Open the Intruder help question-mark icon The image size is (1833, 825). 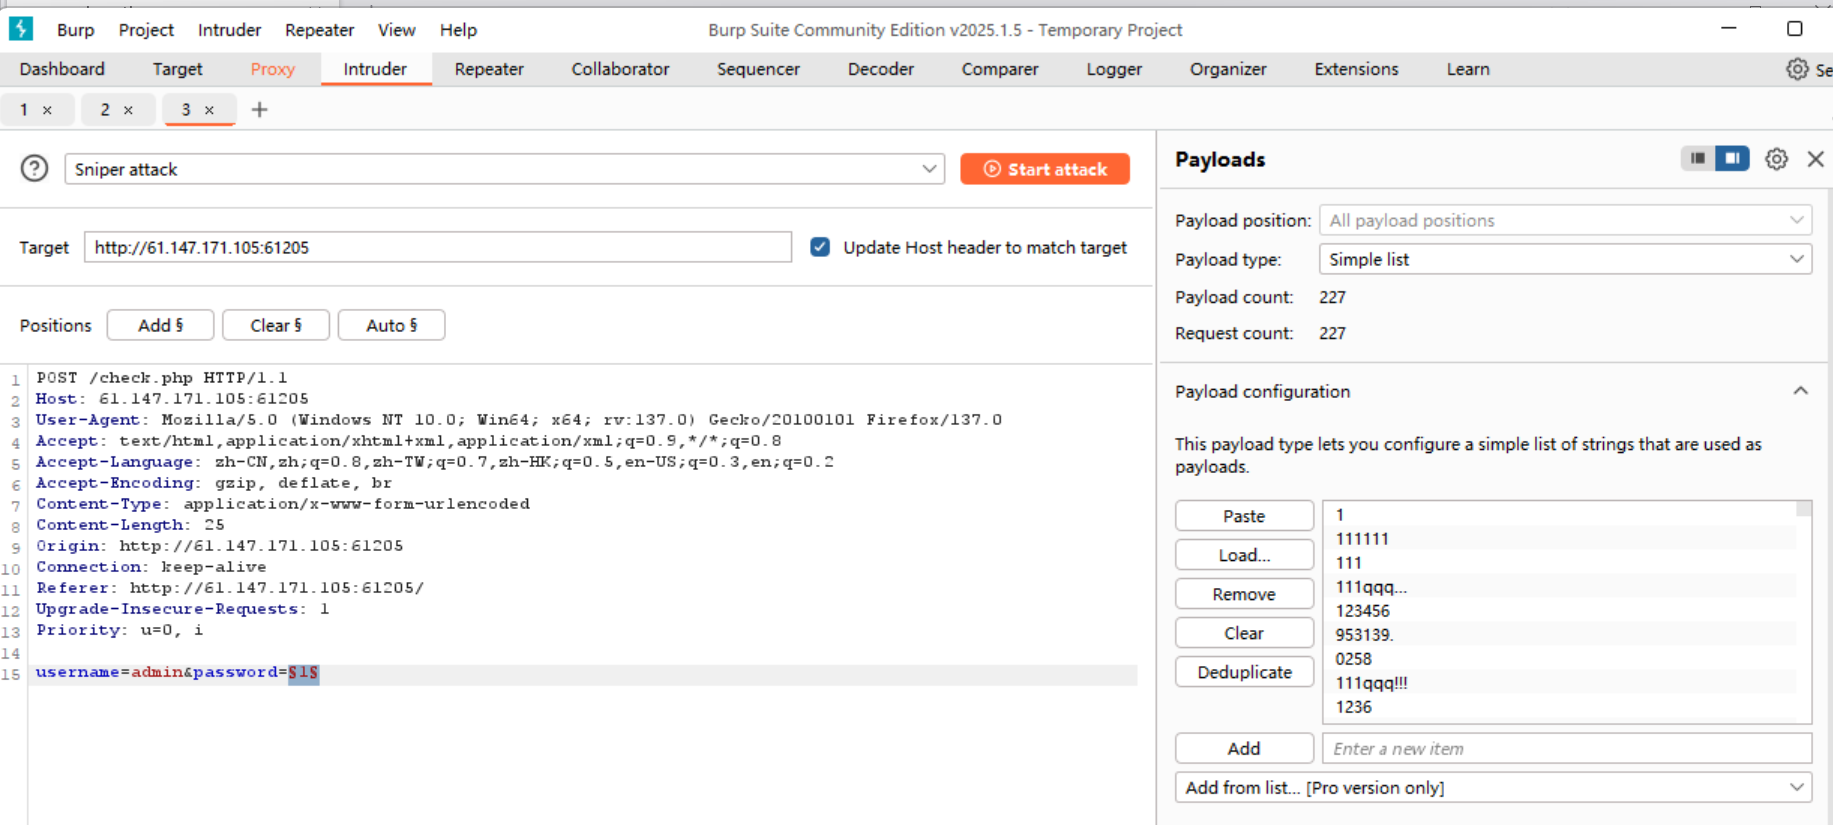(35, 168)
